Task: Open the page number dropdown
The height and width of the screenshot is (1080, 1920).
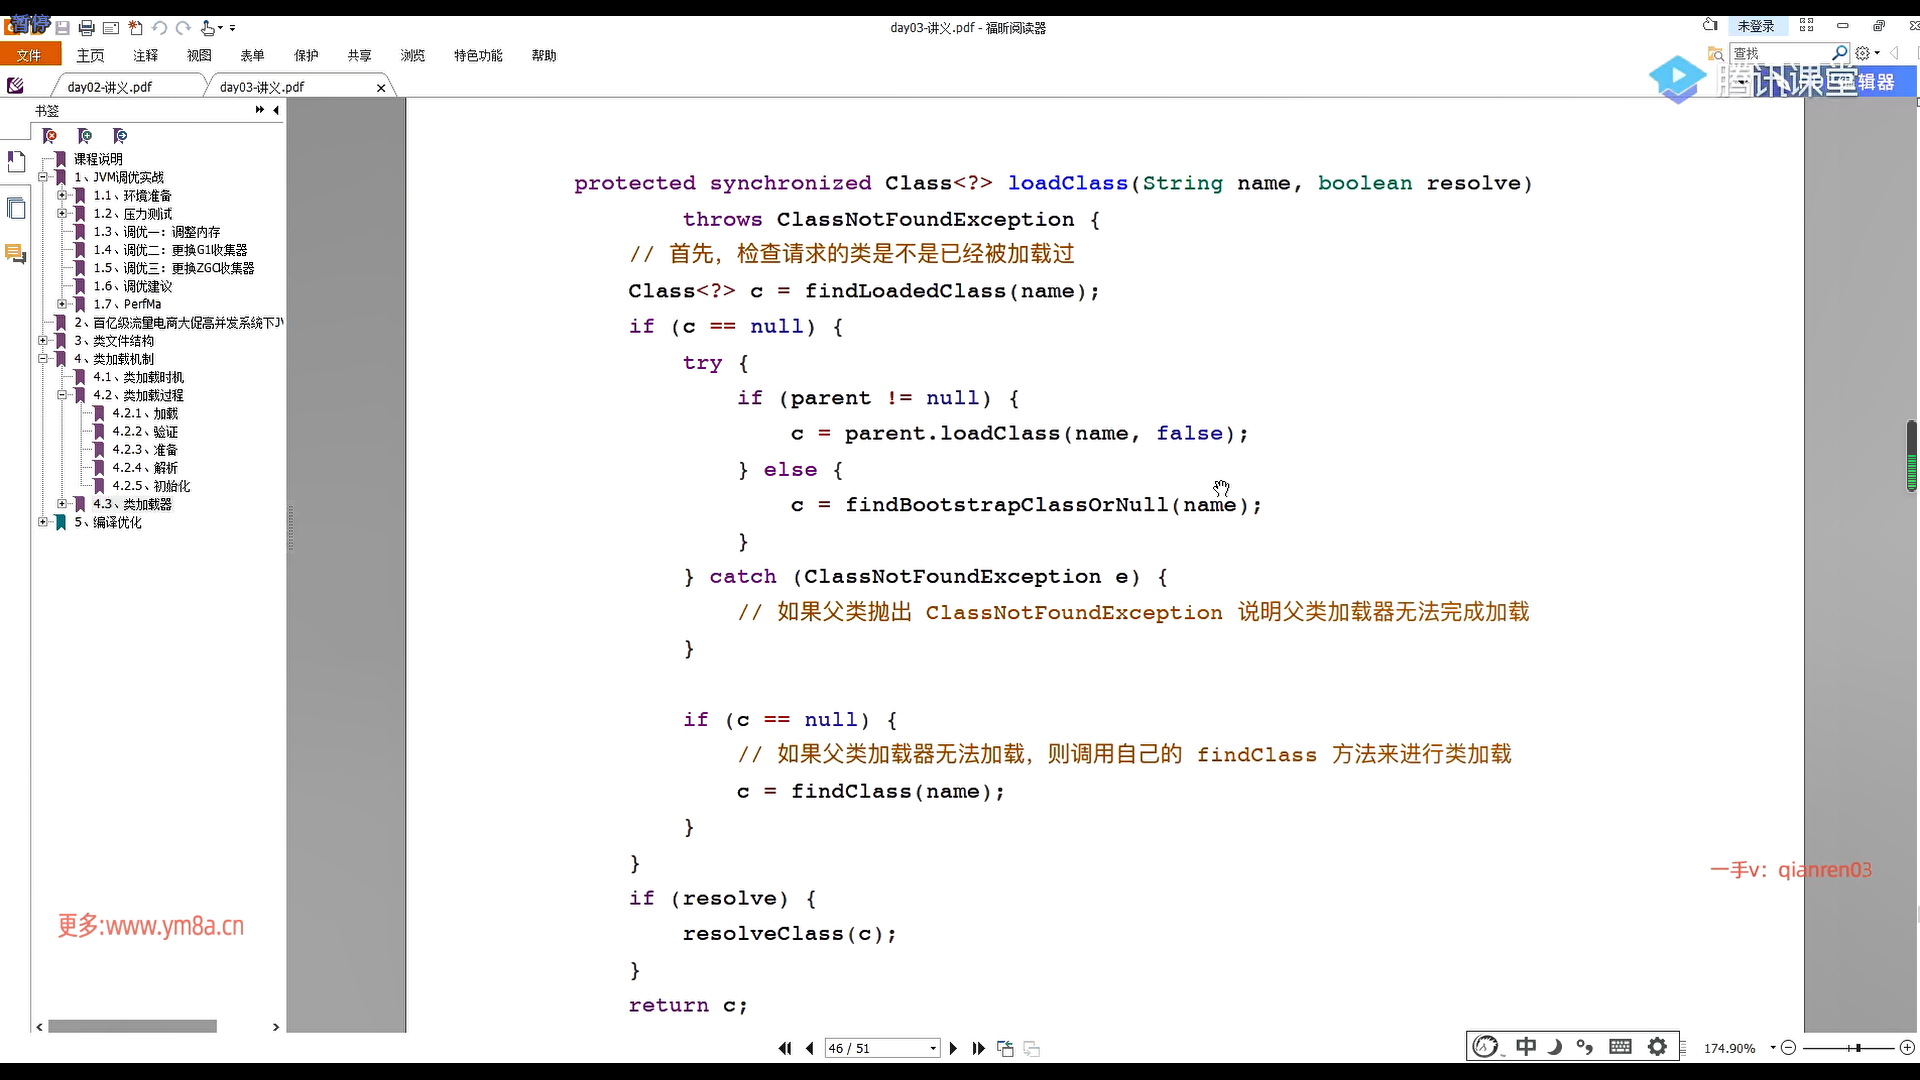Action: [x=933, y=1048]
